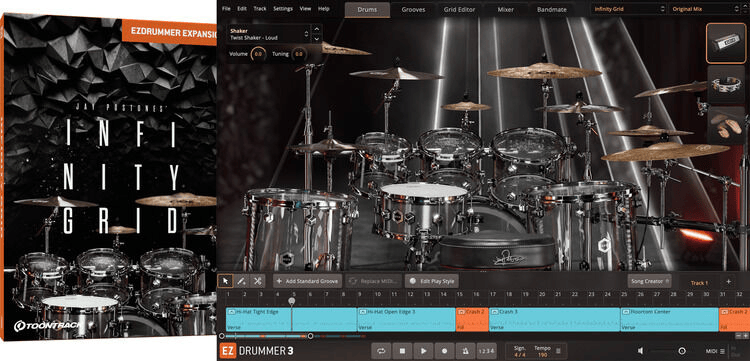
Task: Open the Track menu
Action: (260, 9)
